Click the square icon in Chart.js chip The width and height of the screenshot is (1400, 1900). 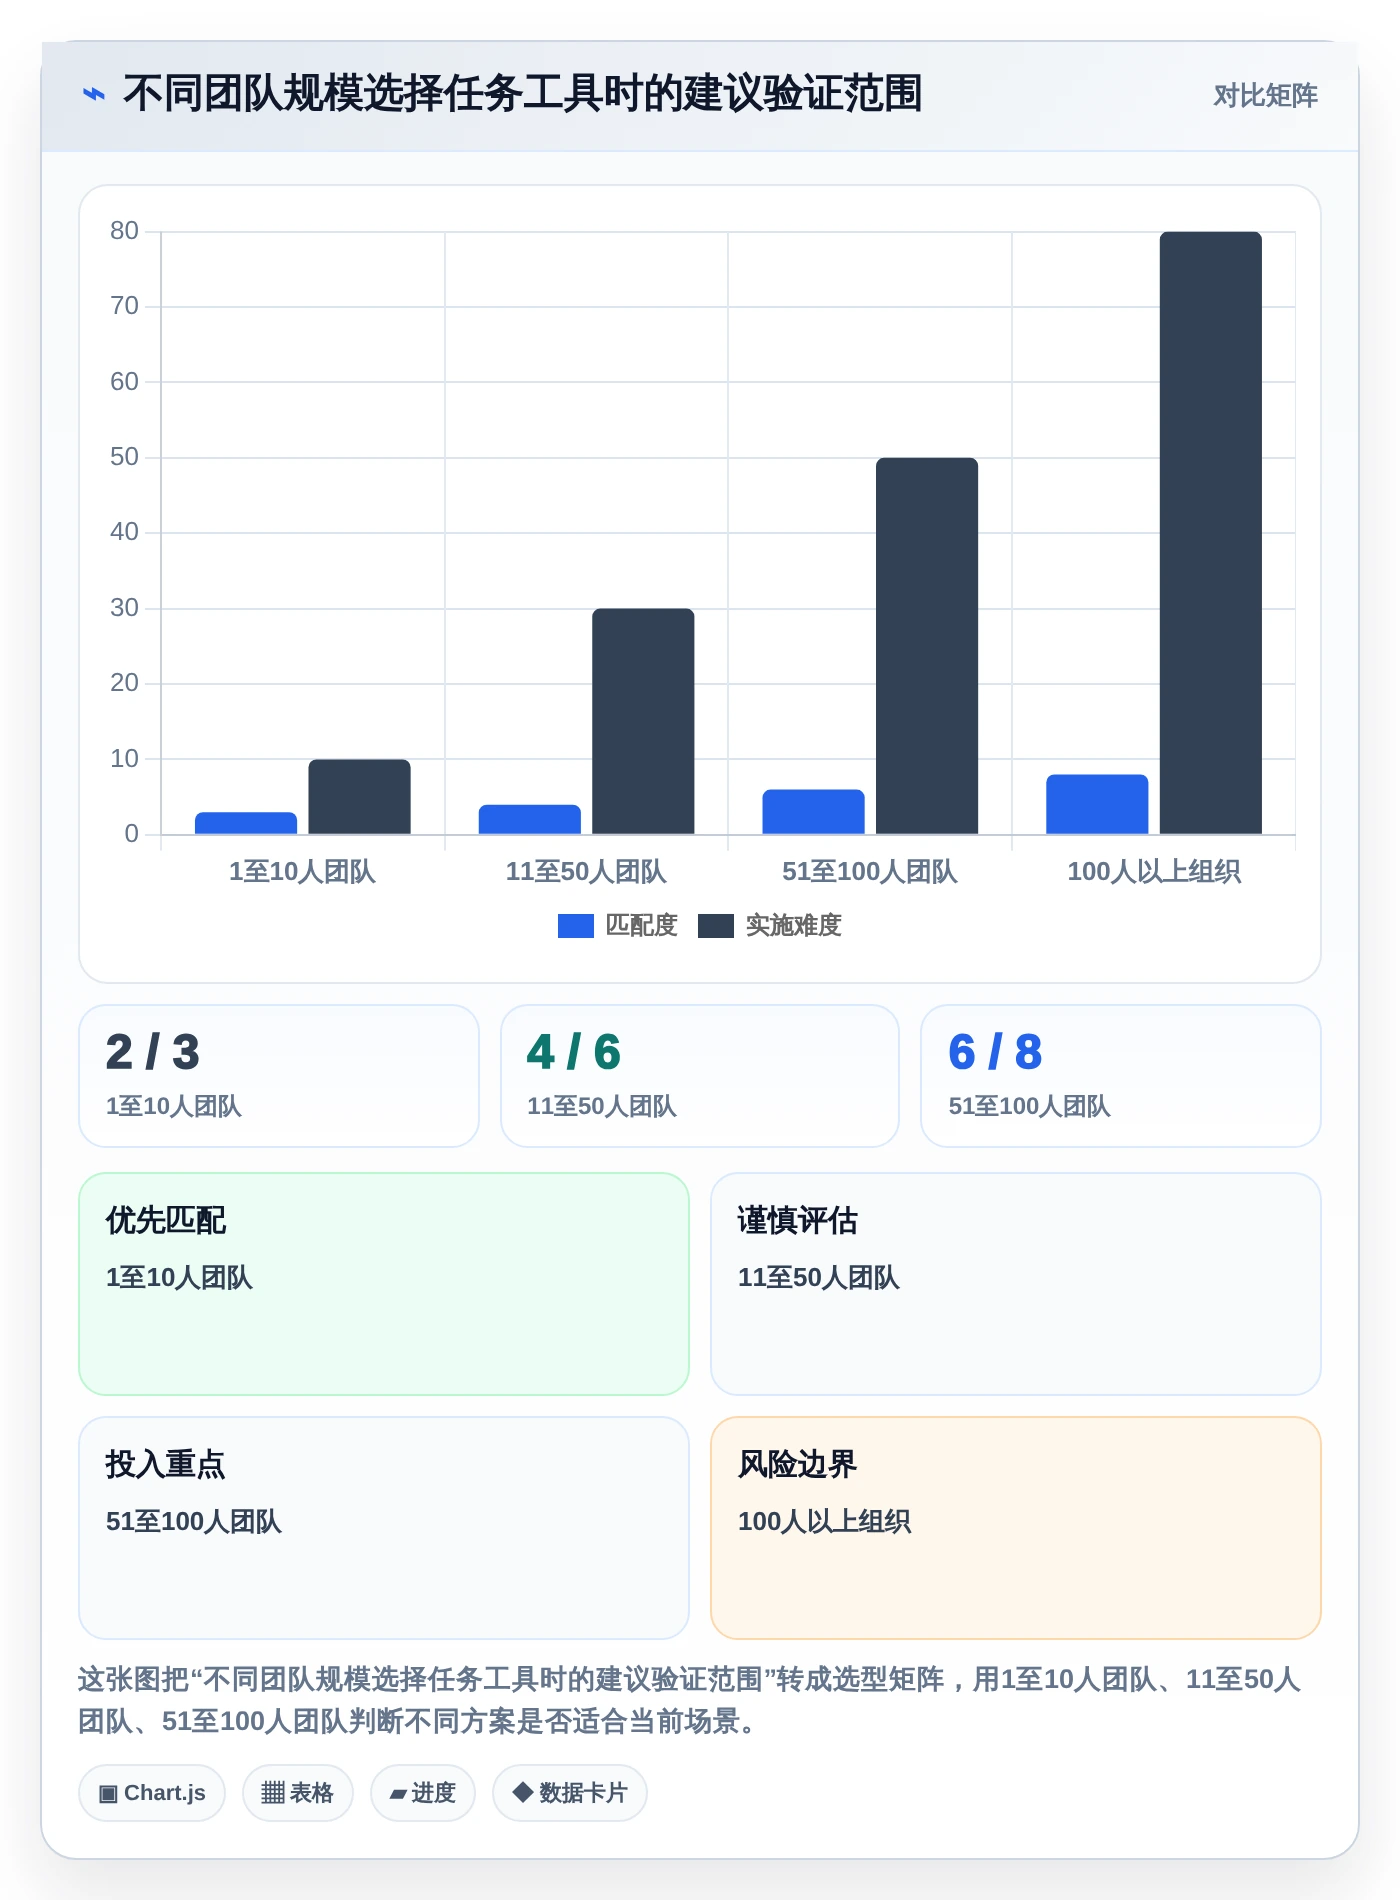[108, 1794]
